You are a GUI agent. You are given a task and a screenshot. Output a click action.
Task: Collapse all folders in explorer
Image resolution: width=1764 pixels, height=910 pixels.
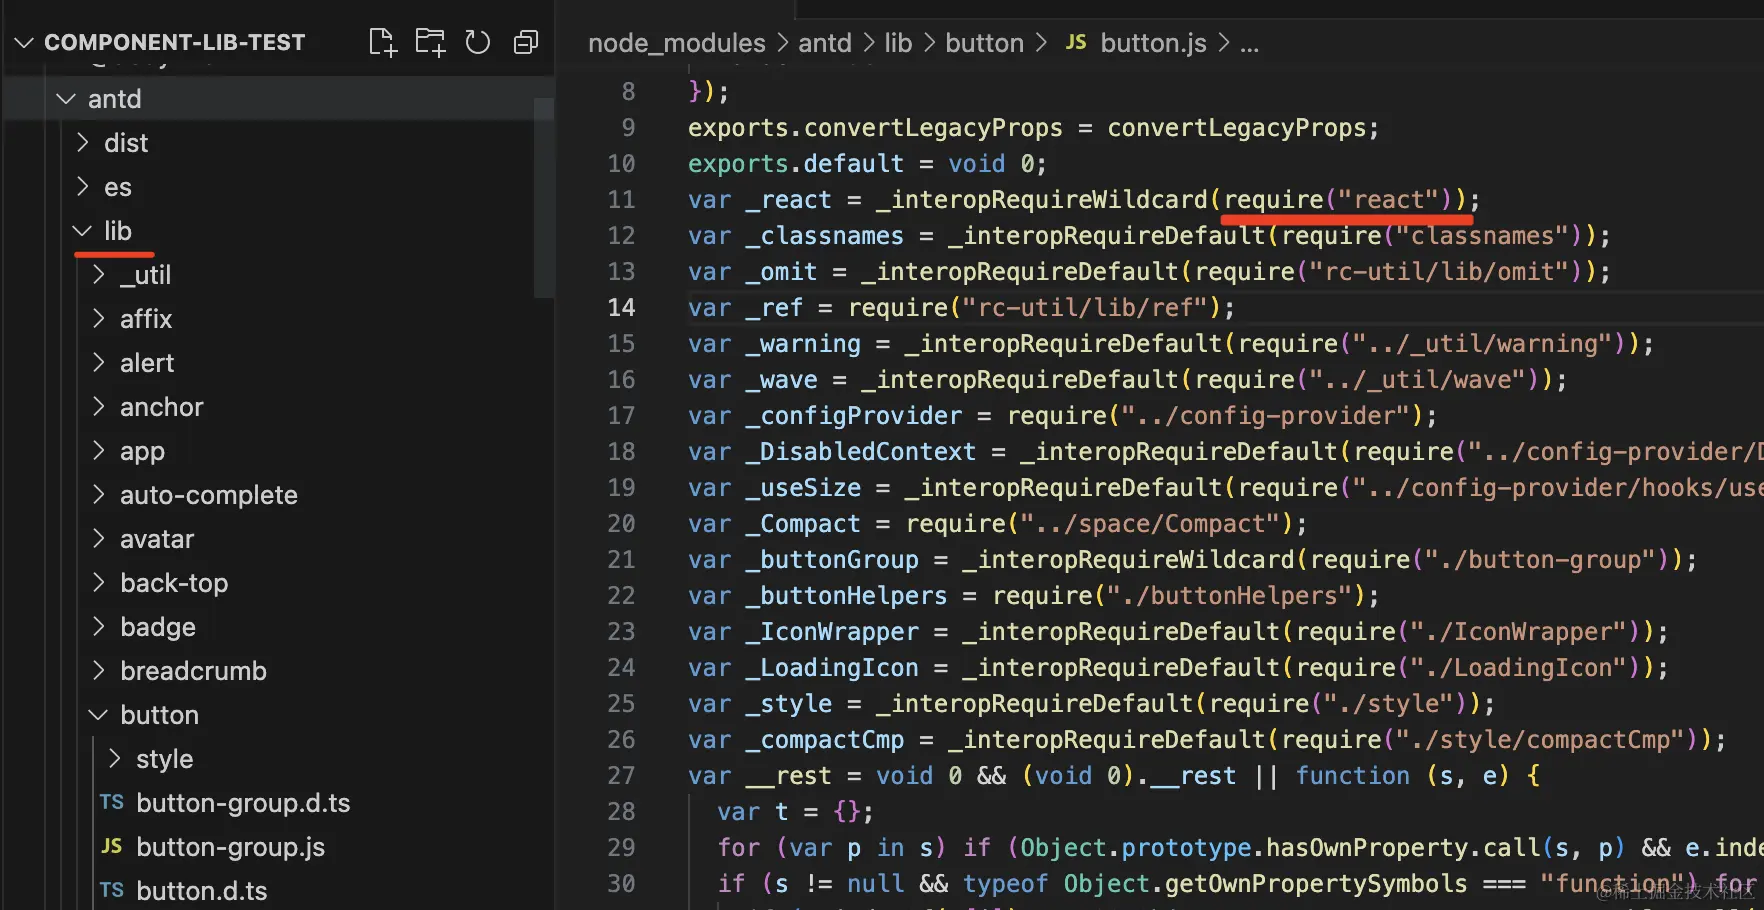pos(526,42)
